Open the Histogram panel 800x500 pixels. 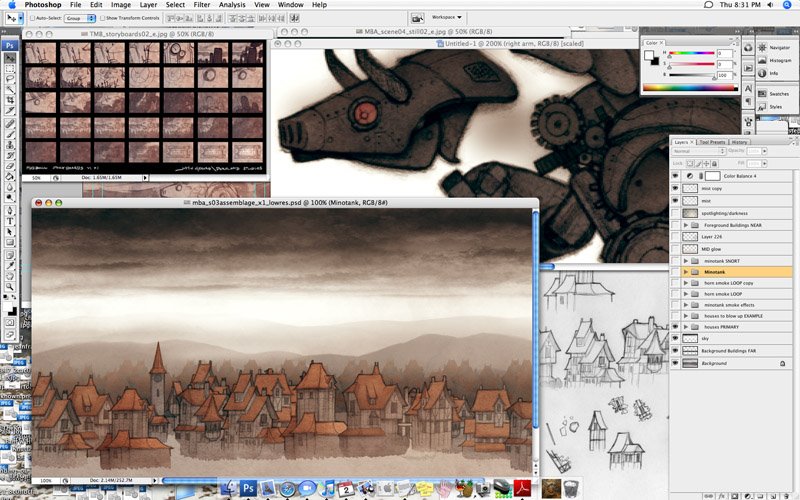[x=774, y=60]
